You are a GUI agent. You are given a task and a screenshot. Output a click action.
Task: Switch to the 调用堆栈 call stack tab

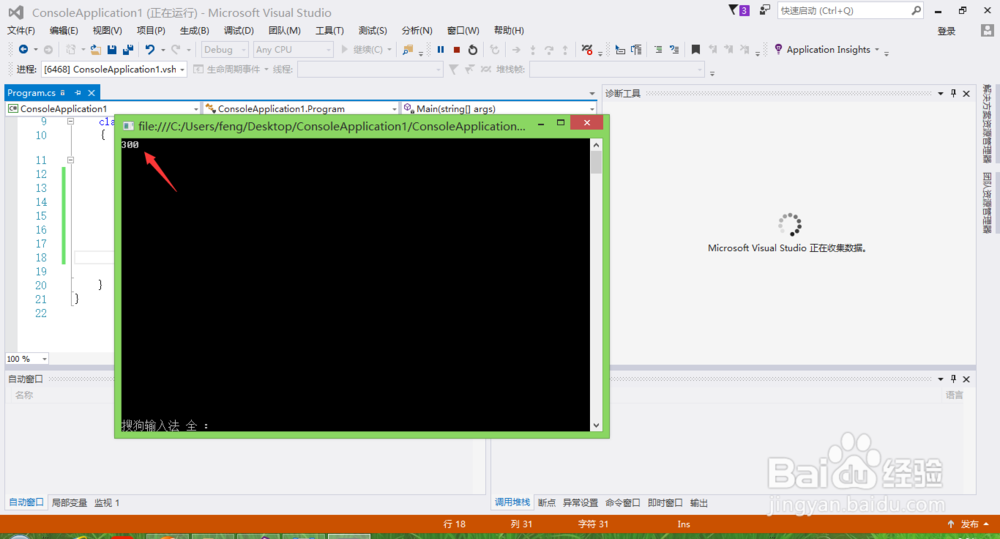pyautogui.click(x=513, y=503)
